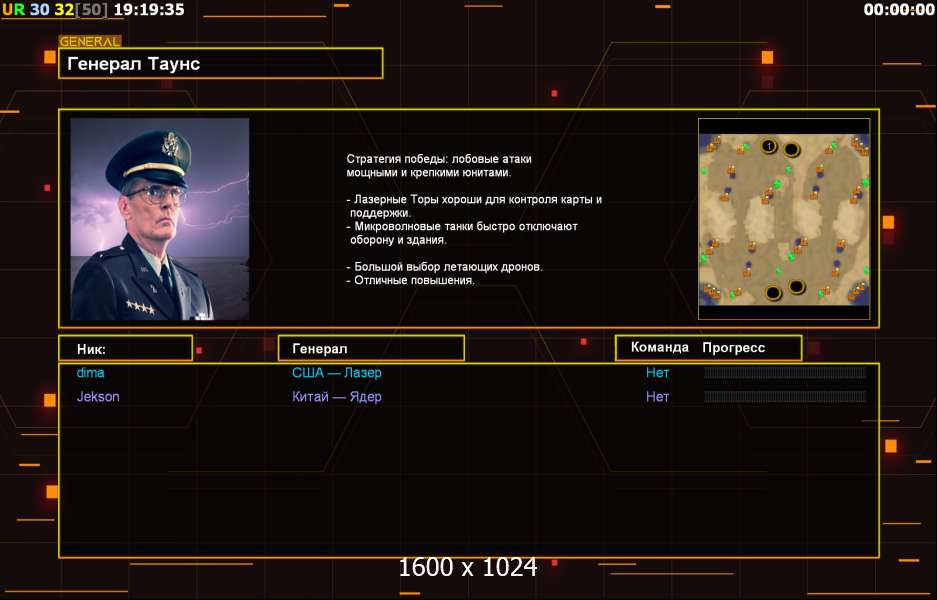This screenshot has width=937, height=600.
Task: Click the "Прогресс" column header
Action: [733, 348]
